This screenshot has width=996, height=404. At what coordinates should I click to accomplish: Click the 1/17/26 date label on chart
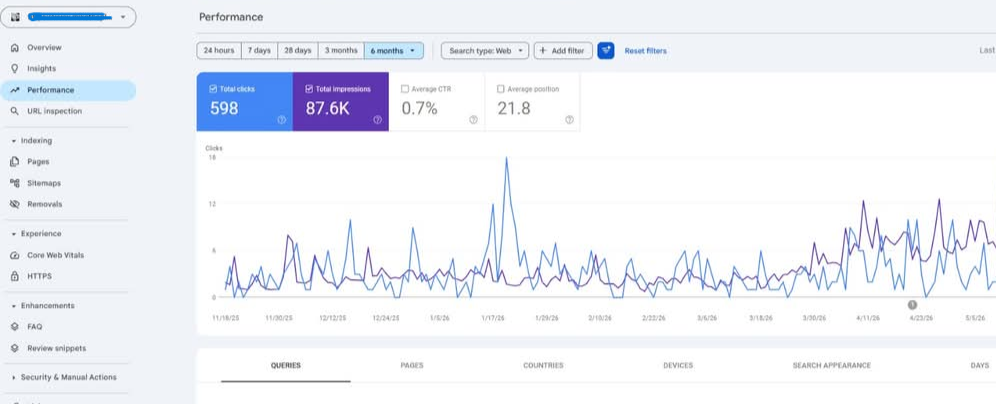click(493, 318)
